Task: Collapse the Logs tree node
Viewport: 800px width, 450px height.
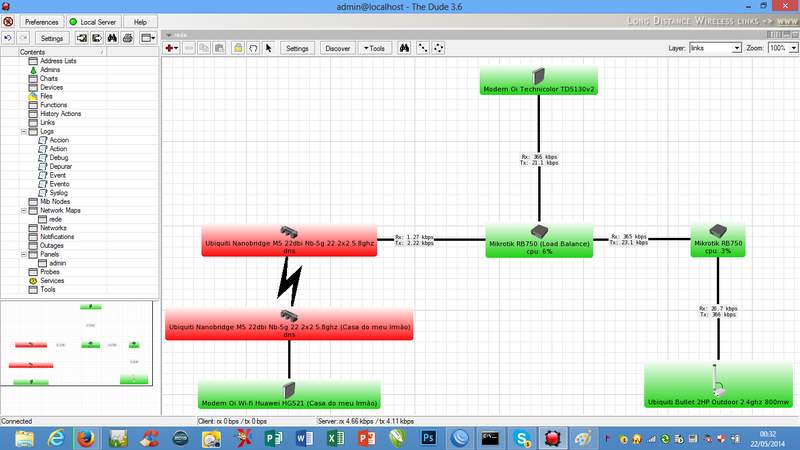Action: tap(23, 132)
